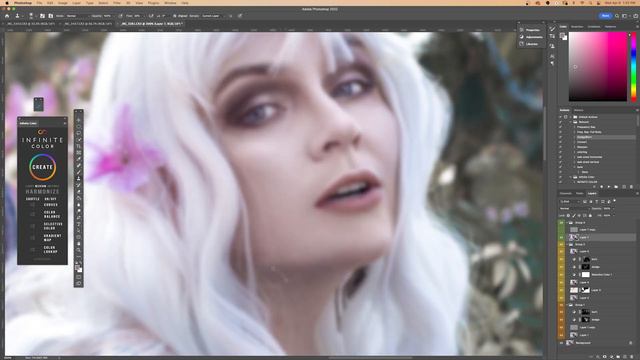Image resolution: width=640 pixels, height=360 pixels.
Task: Pick a color in the Color panel field
Action: point(598,67)
